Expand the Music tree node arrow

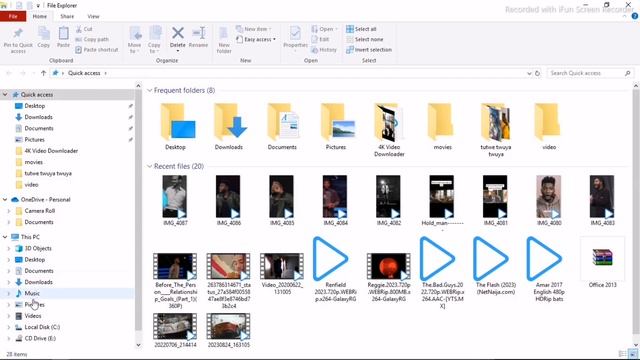pyautogui.click(x=9, y=293)
